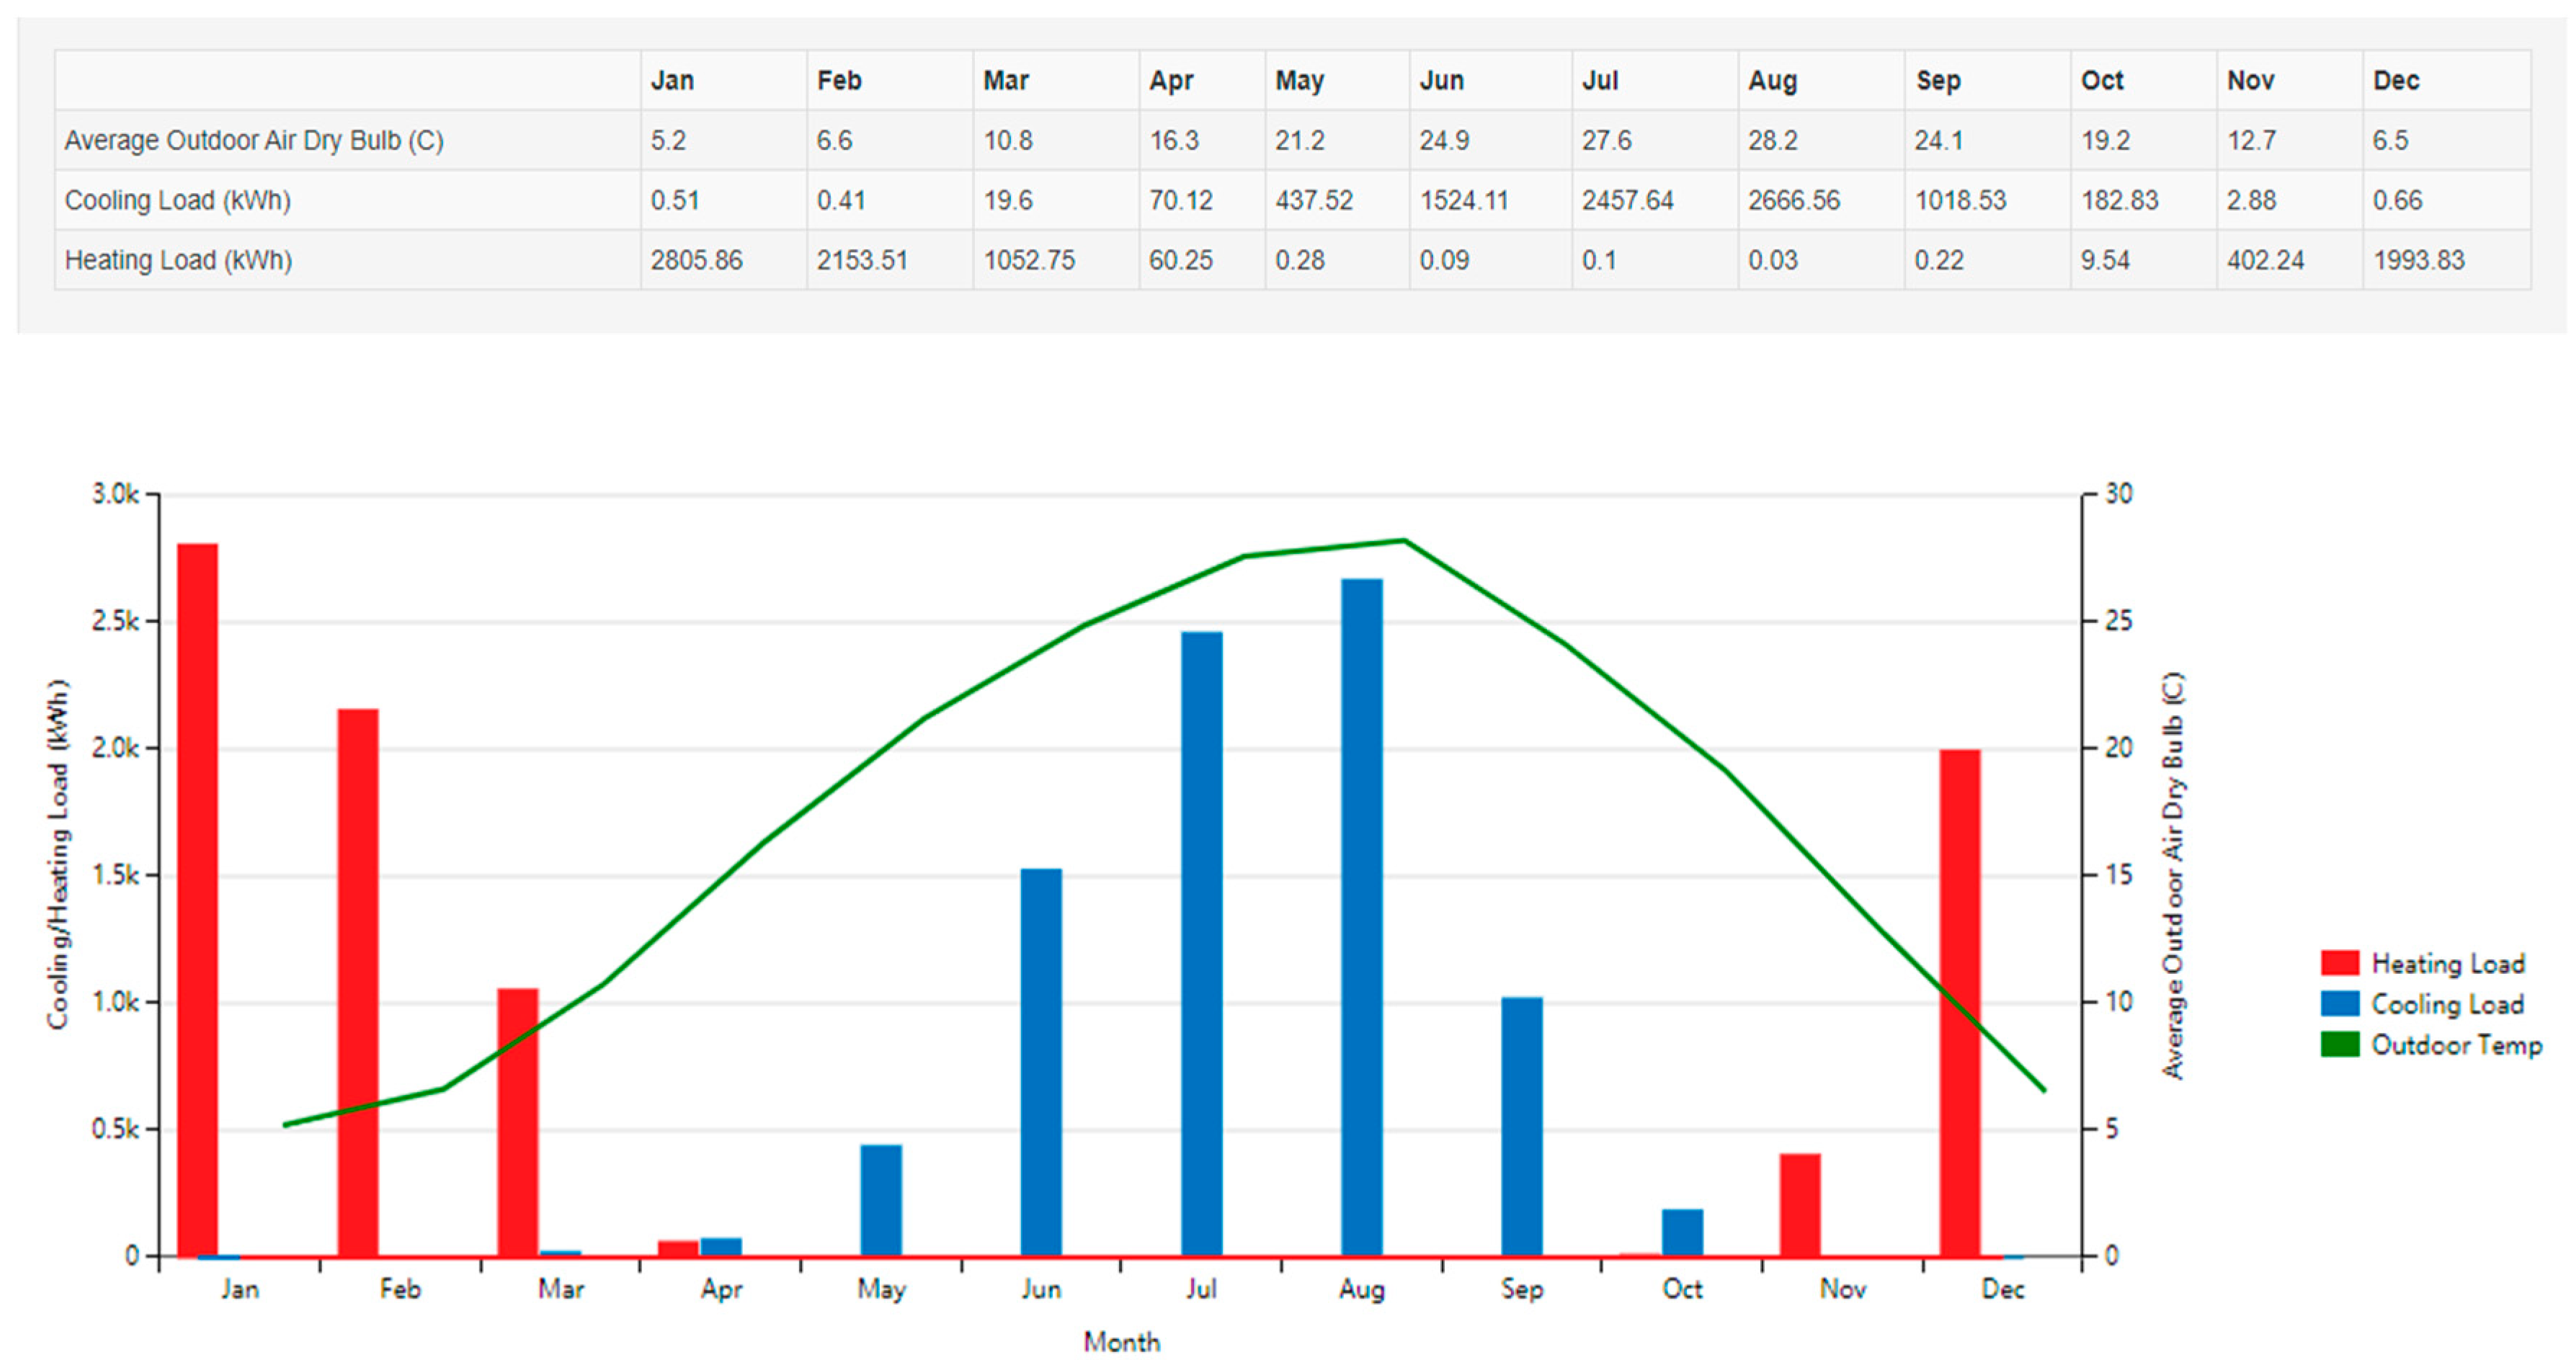The height and width of the screenshot is (1360, 2576).
Task: Click the 3.0k left axis tick label
Action: click(116, 493)
